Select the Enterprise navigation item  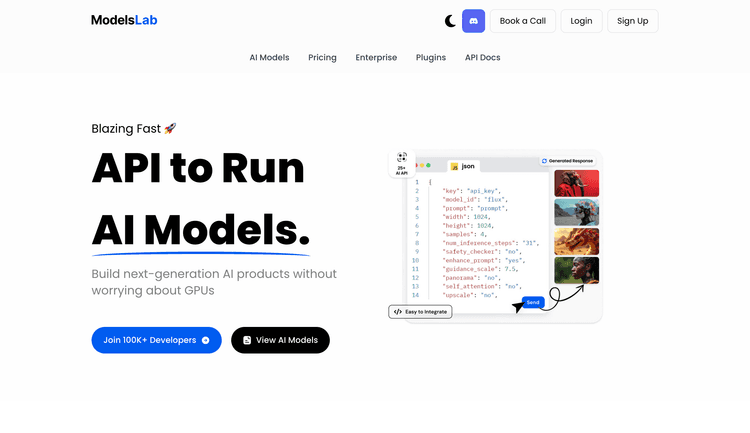376,57
